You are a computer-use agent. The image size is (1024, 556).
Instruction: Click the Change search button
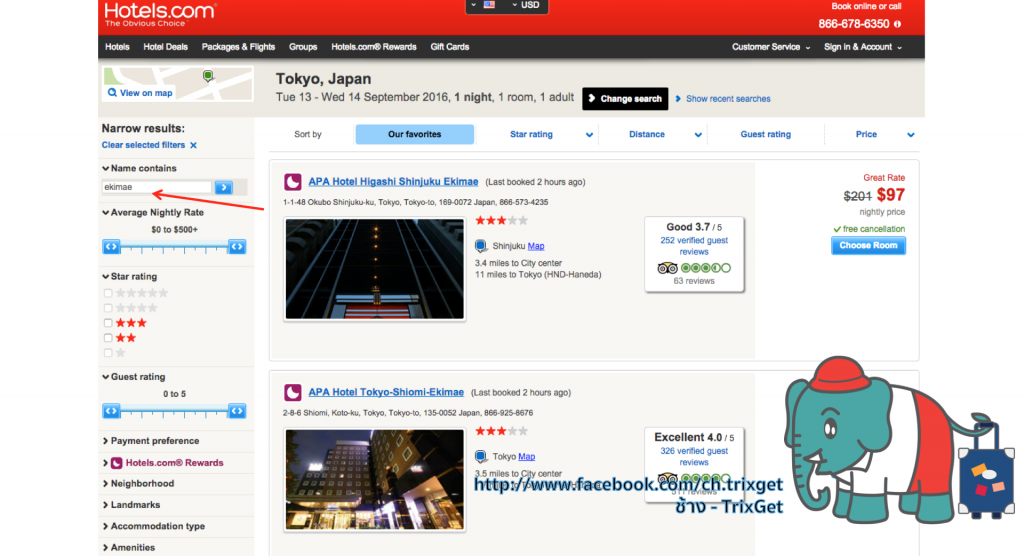point(625,98)
